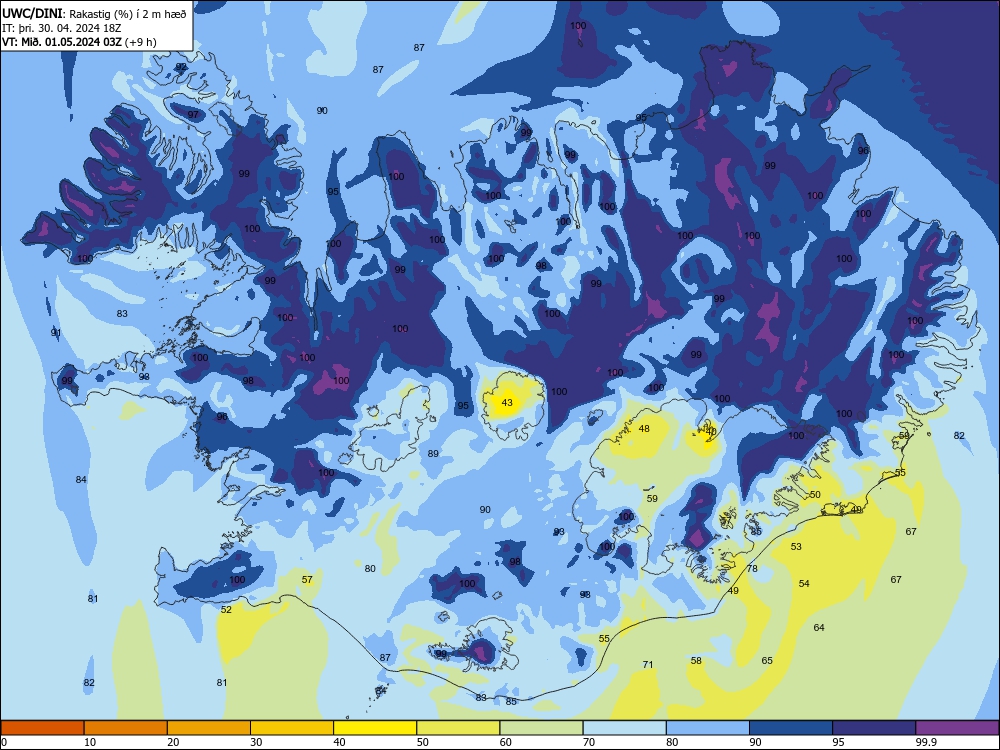This screenshot has width=1000, height=750.
Task: Pick the lightest blue 70–80 legend swatch
Action: 624,728
